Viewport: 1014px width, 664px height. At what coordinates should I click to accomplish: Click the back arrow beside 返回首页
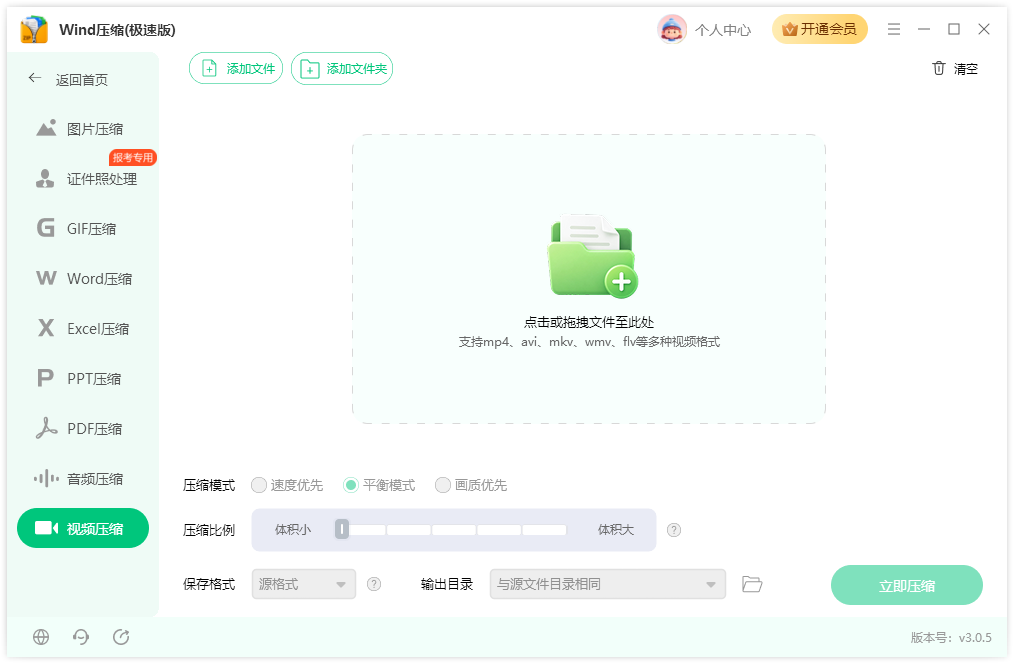click(x=35, y=78)
